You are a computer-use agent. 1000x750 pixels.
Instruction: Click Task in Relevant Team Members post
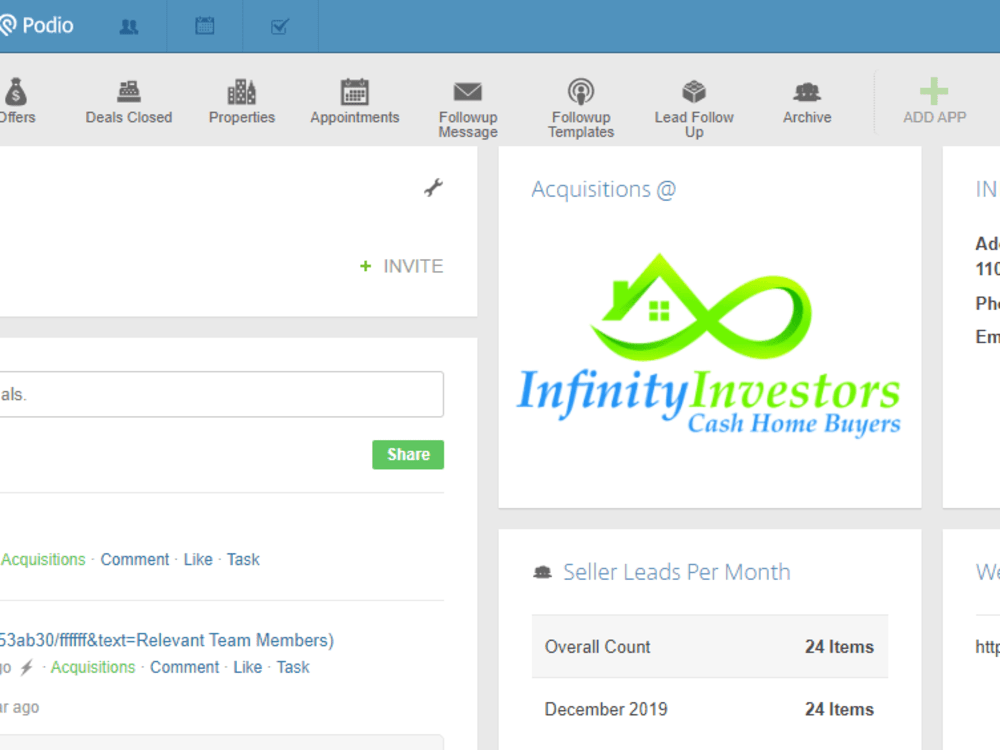(x=293, y=667)
